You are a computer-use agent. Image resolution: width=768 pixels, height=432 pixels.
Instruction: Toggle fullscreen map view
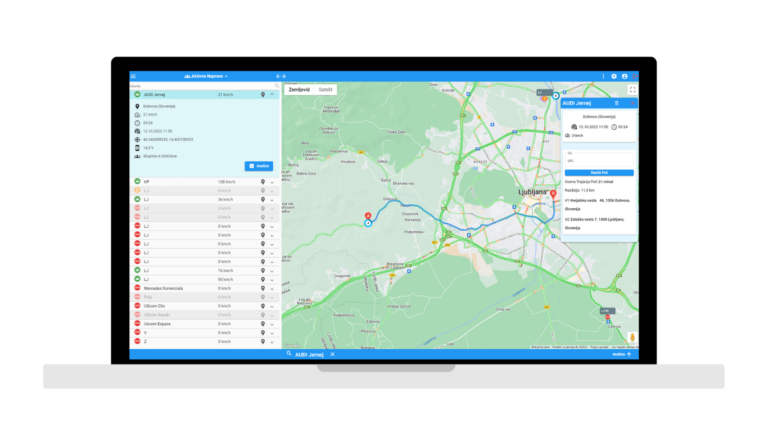(x=631, y=90)
